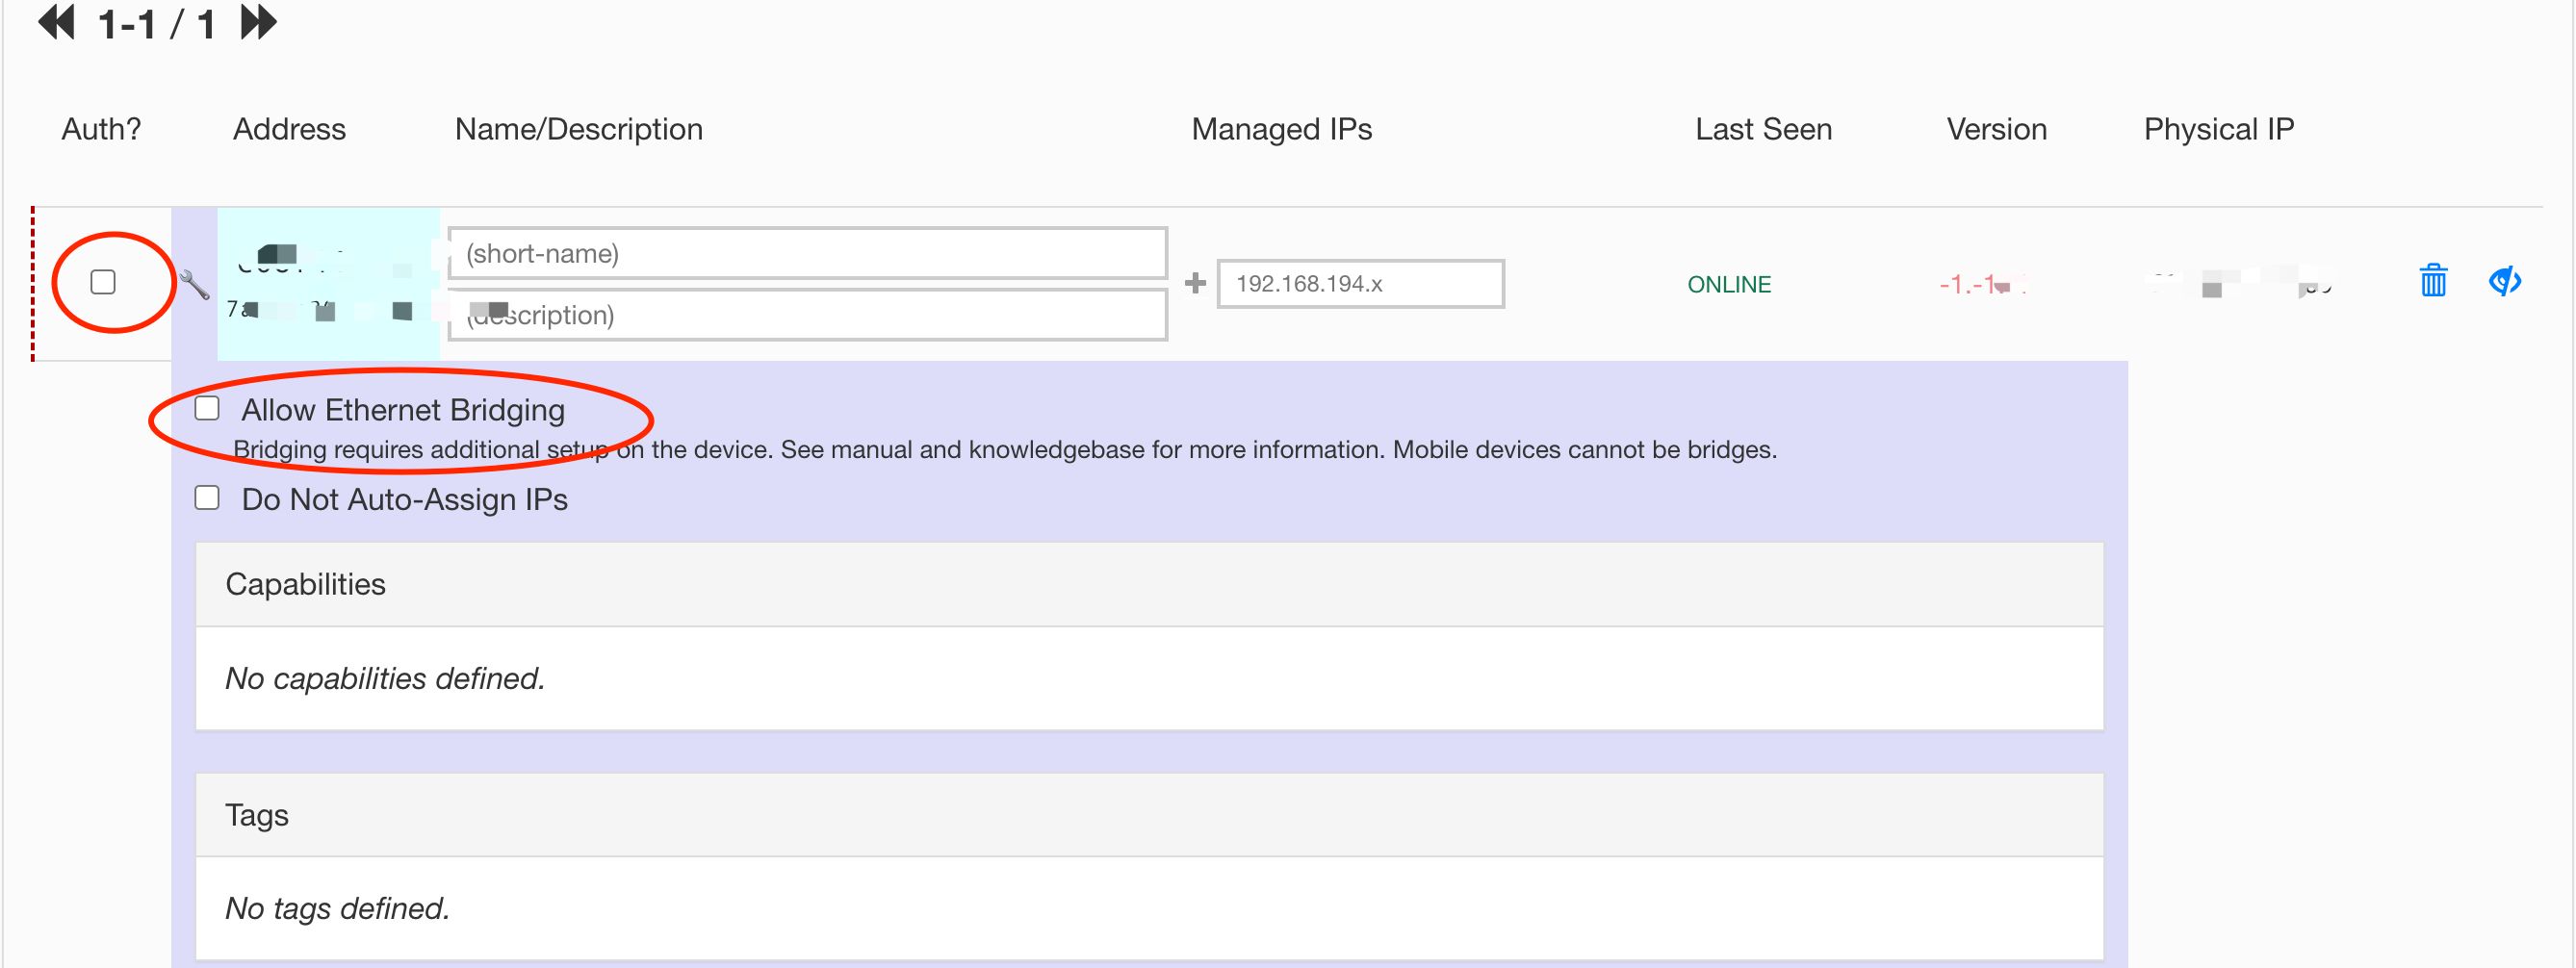Viewport: 2576px width, 968px height.
Task: Hide member with eye-slash icon
Action: click(2504, 282)
